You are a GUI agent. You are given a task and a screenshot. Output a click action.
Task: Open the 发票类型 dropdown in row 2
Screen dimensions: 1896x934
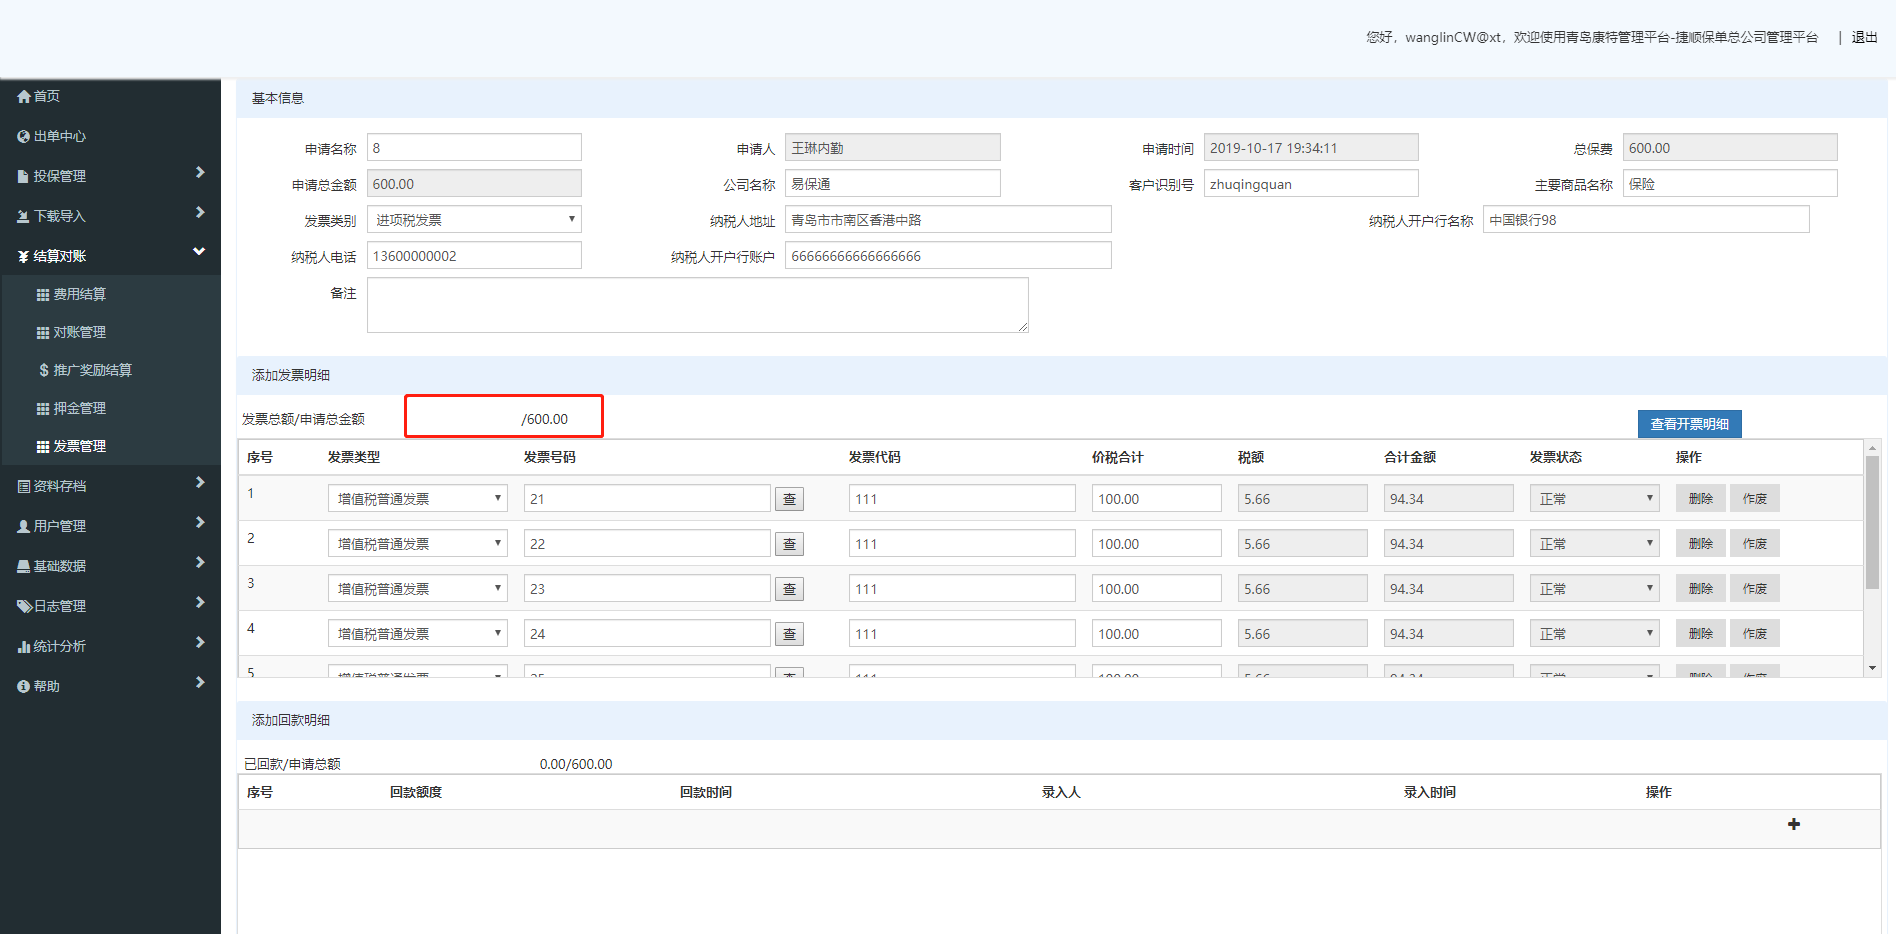(x=417, y=544)
